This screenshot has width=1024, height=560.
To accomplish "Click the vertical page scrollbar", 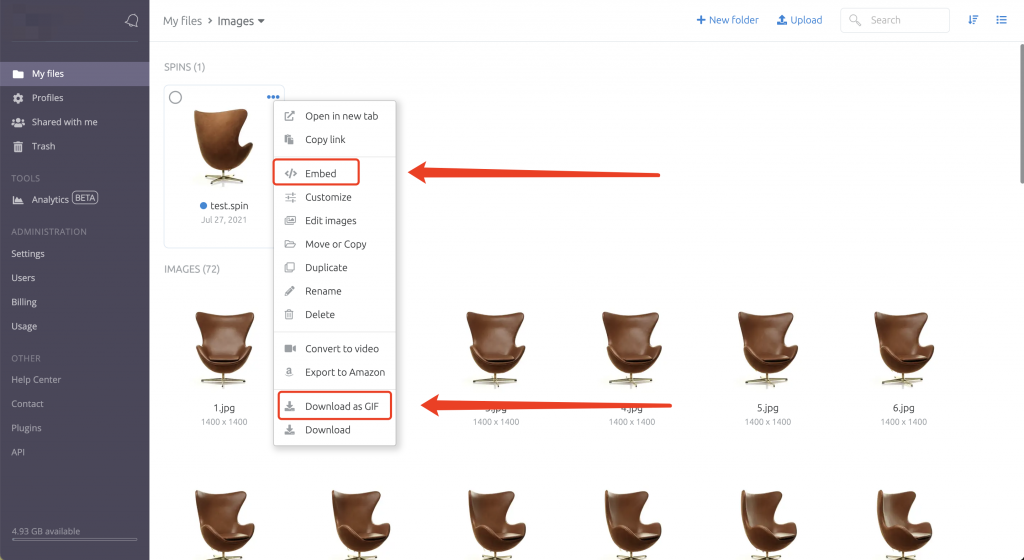I will click(1021, 114).
